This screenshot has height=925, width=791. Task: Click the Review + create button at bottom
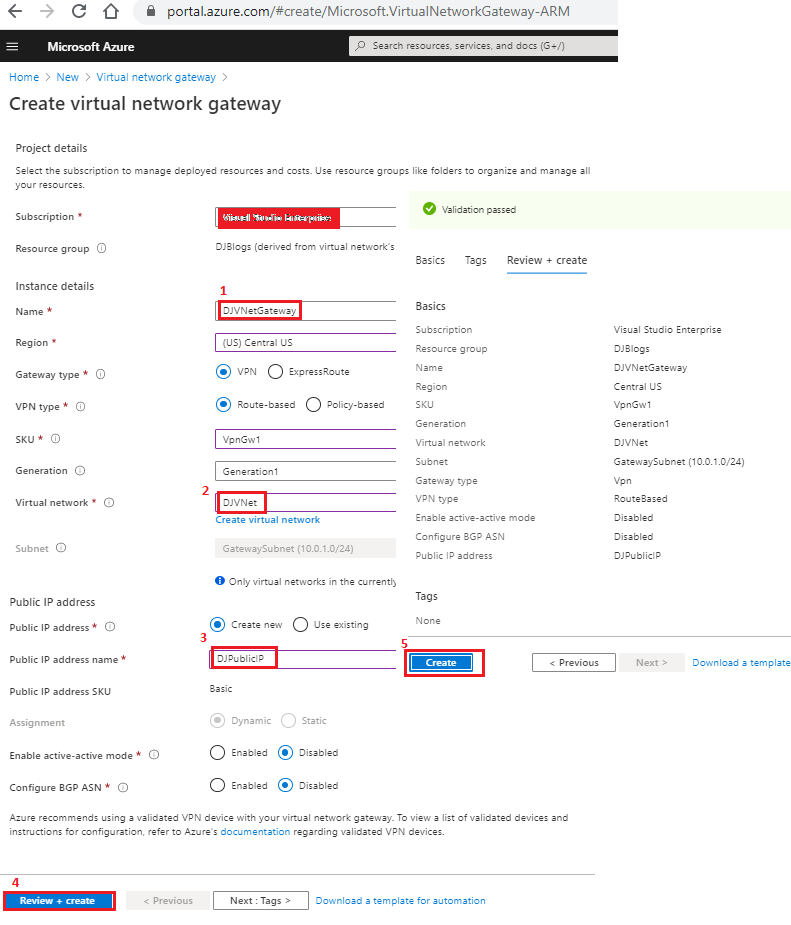pyautogui.click(x=57, y=900)
